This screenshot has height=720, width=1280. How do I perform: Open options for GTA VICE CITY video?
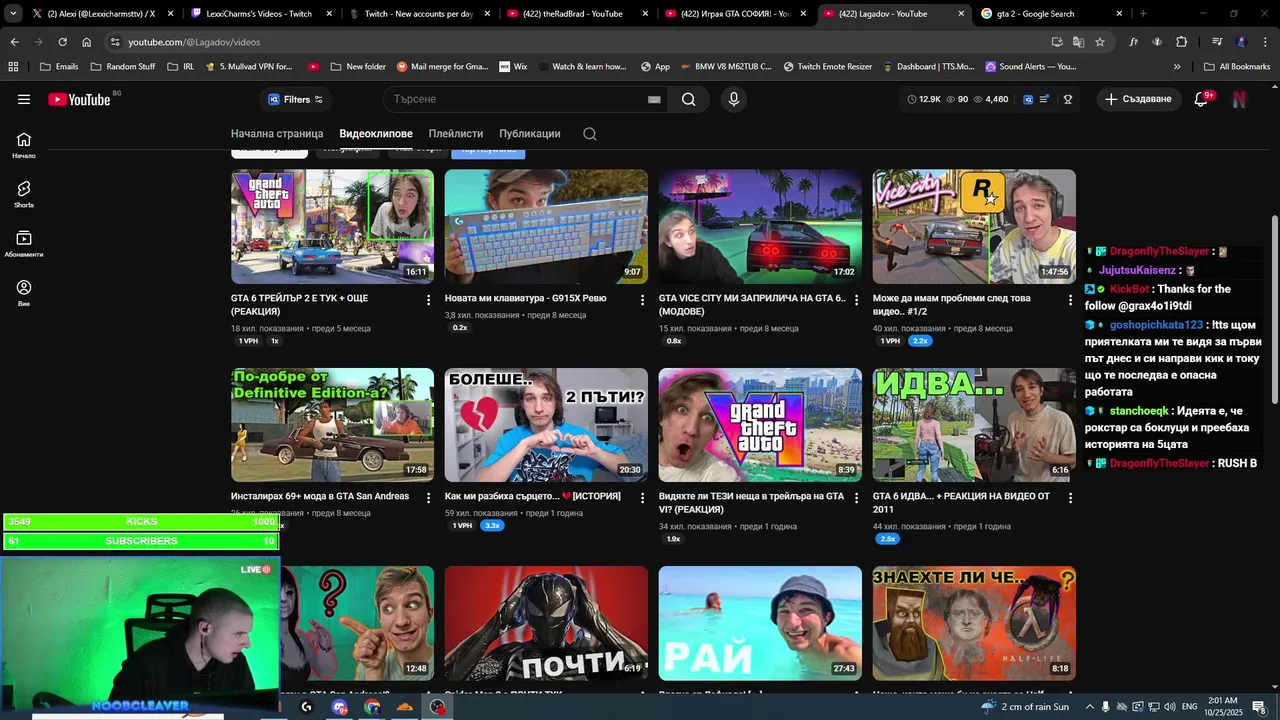tap(857, 300)
